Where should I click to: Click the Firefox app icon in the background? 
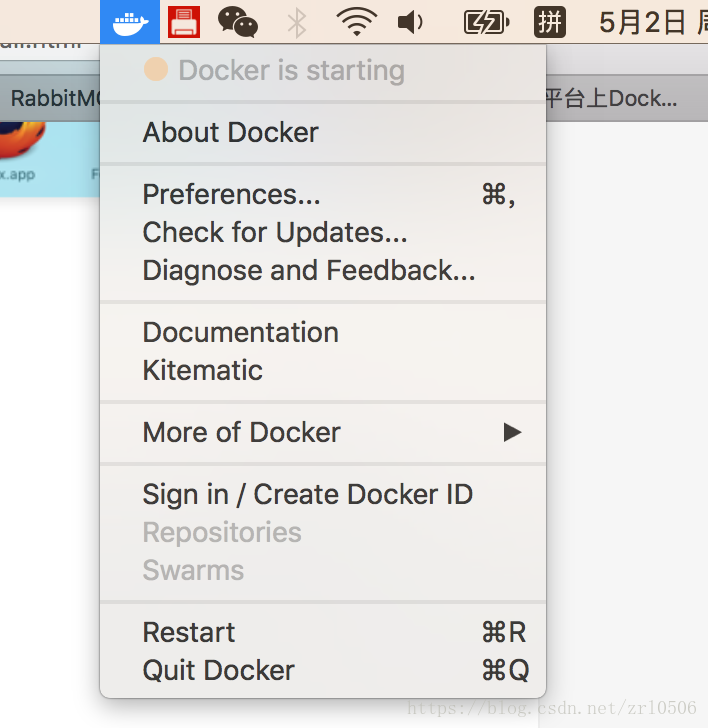click(x=22, y=139)
